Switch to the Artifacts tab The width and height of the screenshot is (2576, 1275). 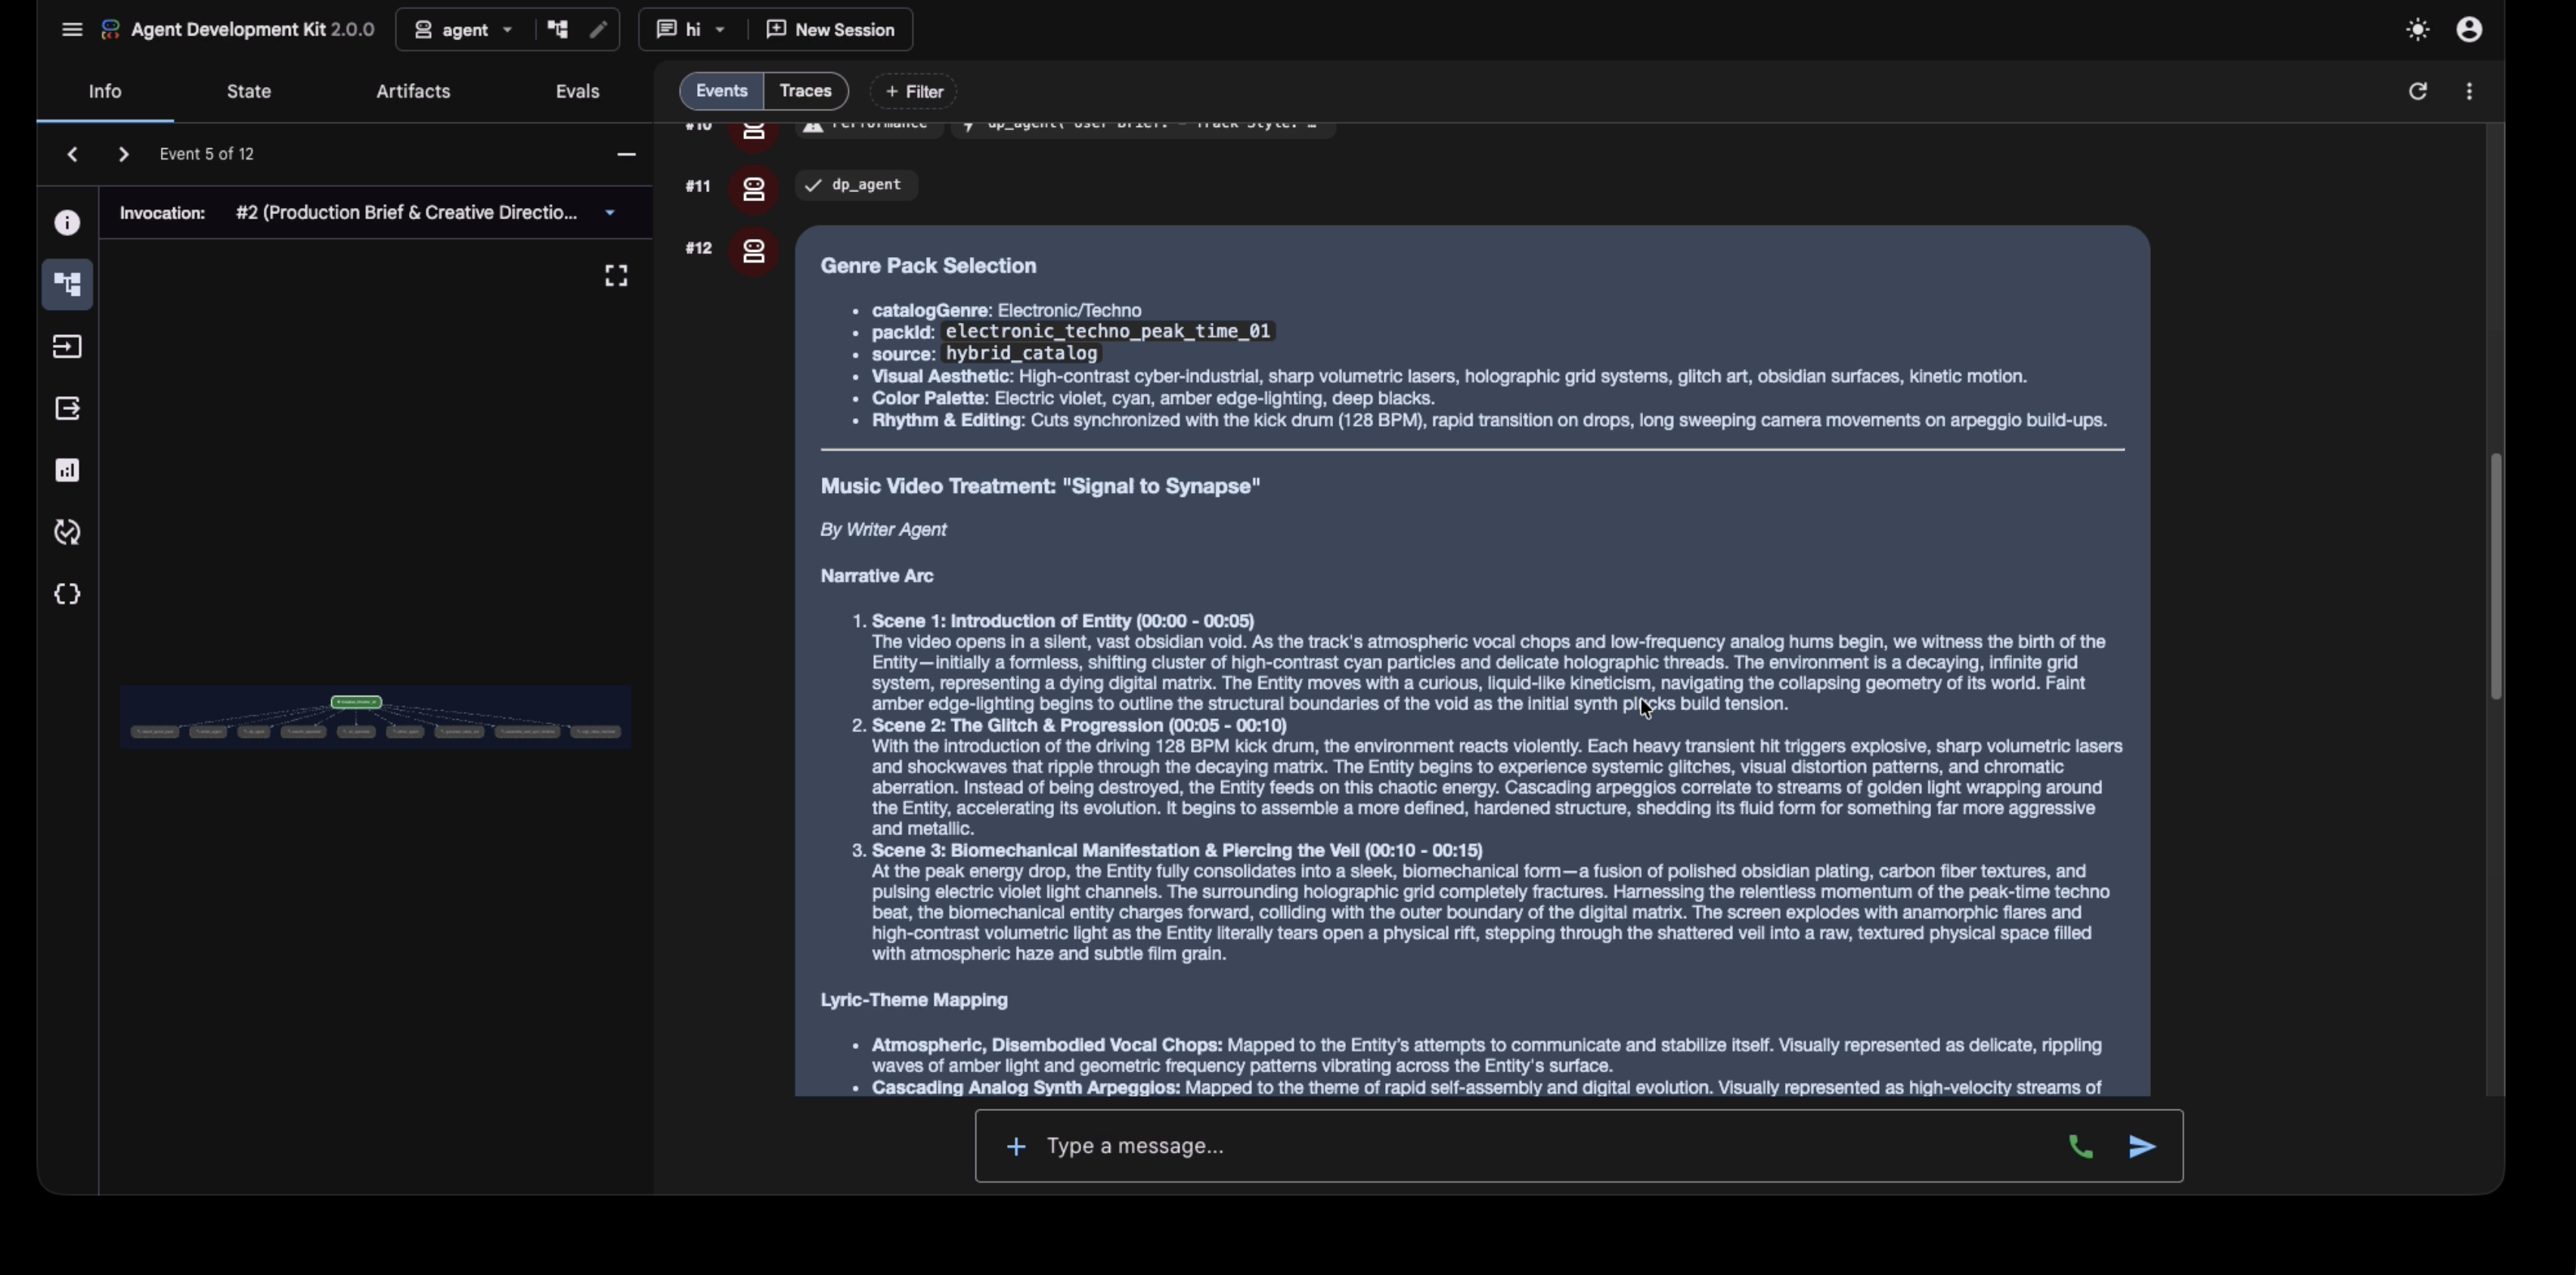click(413, 91)
